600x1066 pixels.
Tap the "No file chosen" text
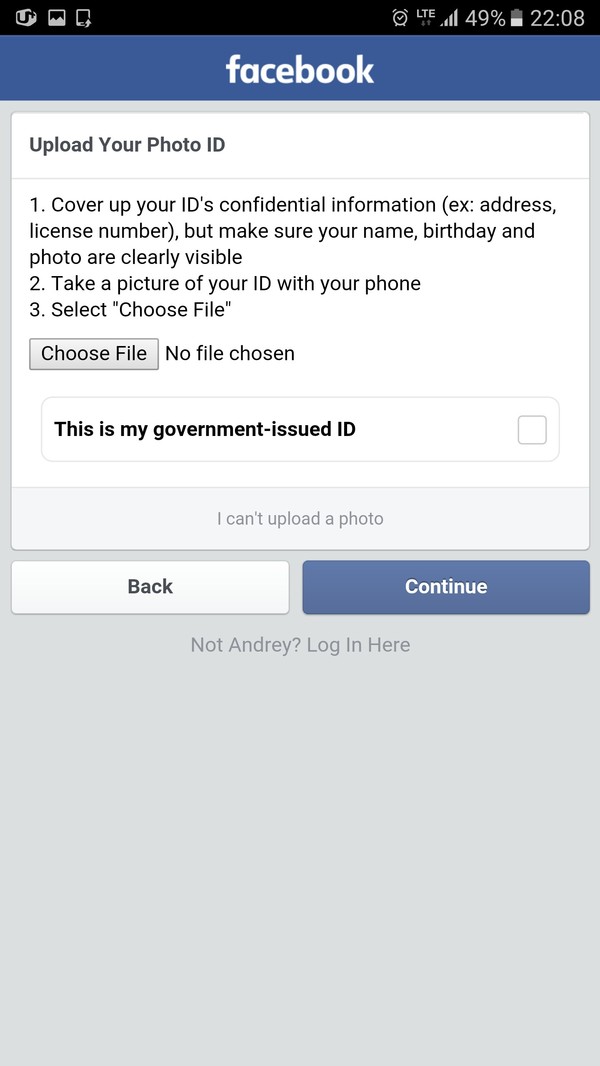tap(230, 353)
